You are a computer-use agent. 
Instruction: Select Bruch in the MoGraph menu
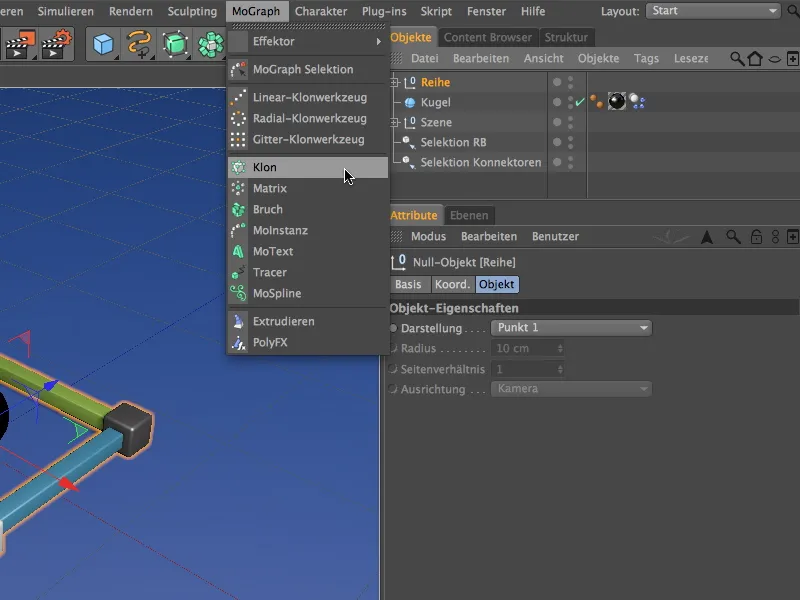(308, 209)
